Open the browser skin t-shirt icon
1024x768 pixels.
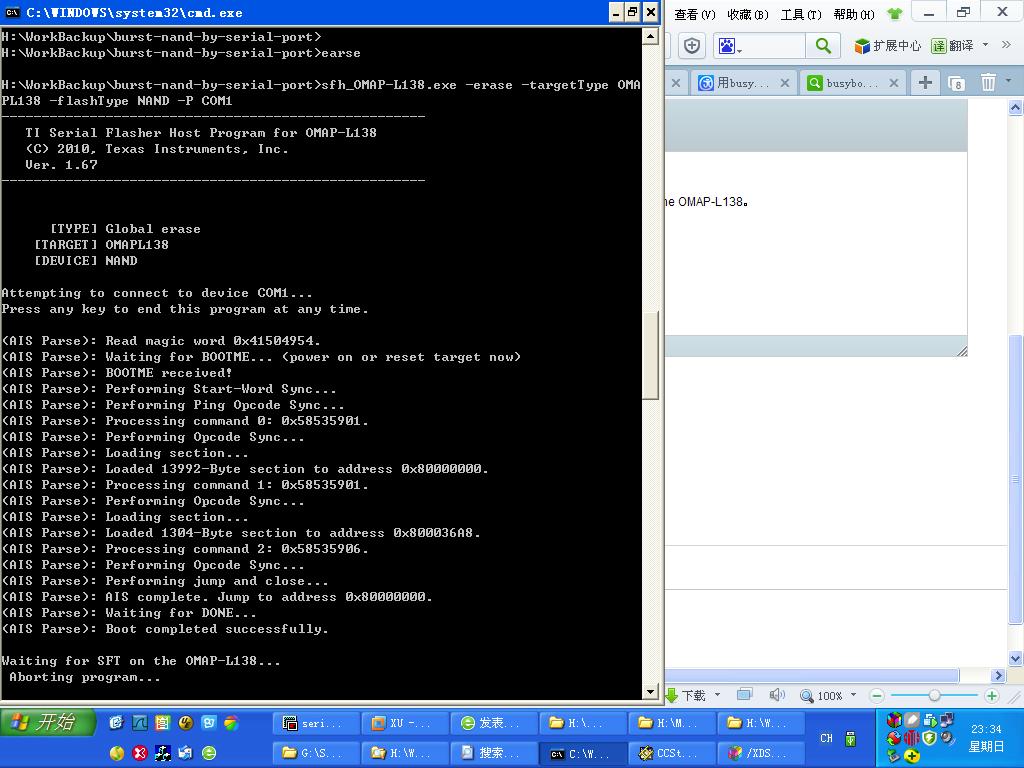click(895, 14)
